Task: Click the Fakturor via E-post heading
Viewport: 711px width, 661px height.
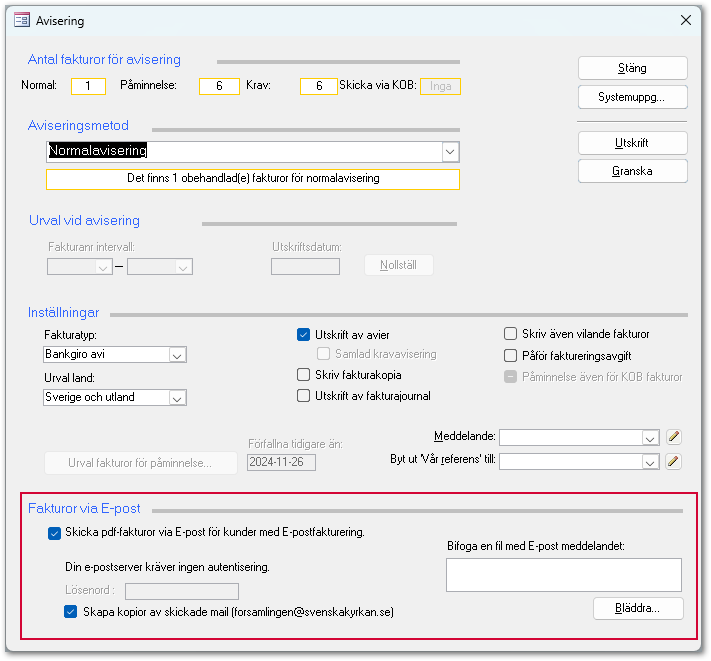Action: click(84, 509)
